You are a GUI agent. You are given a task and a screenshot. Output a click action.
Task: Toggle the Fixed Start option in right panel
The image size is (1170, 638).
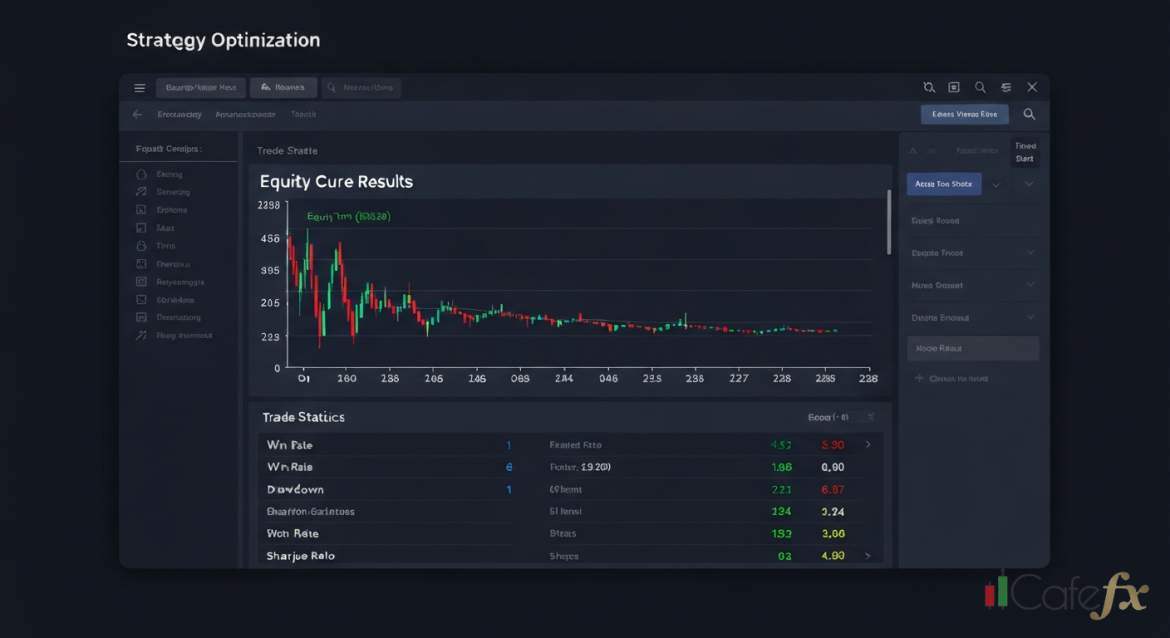(x=1025, y=152)
